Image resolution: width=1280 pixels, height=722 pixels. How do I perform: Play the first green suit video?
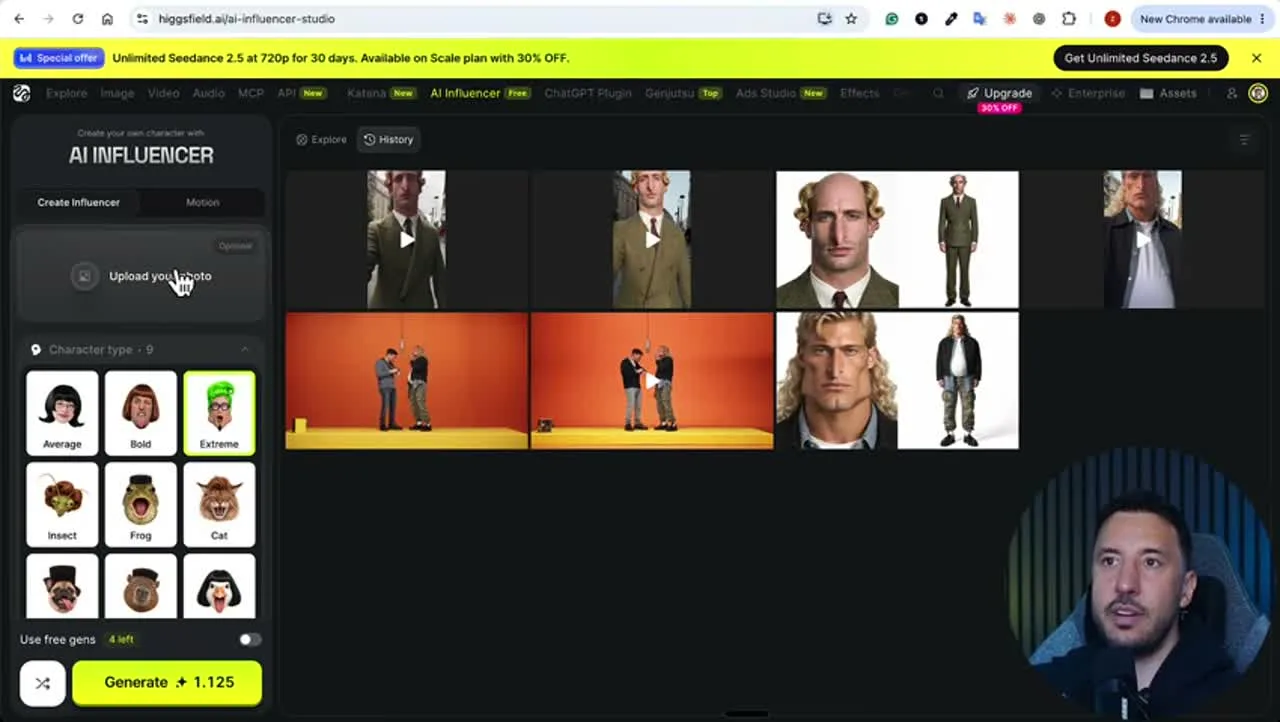tap(407, 240)
